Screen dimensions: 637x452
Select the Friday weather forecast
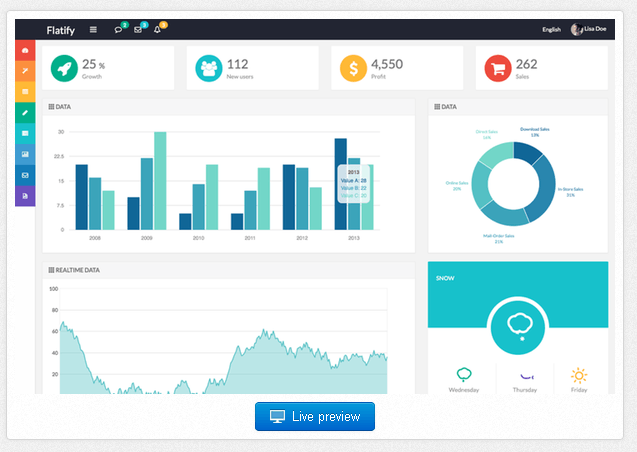pyautogui.click(x=579, y=380)
